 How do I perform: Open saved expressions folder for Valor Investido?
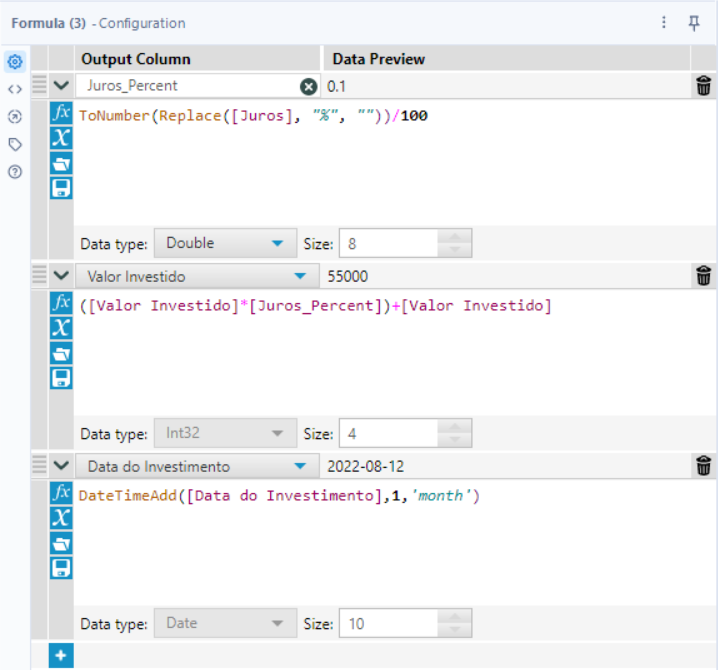pyautogui.click(x=61, y=353)
